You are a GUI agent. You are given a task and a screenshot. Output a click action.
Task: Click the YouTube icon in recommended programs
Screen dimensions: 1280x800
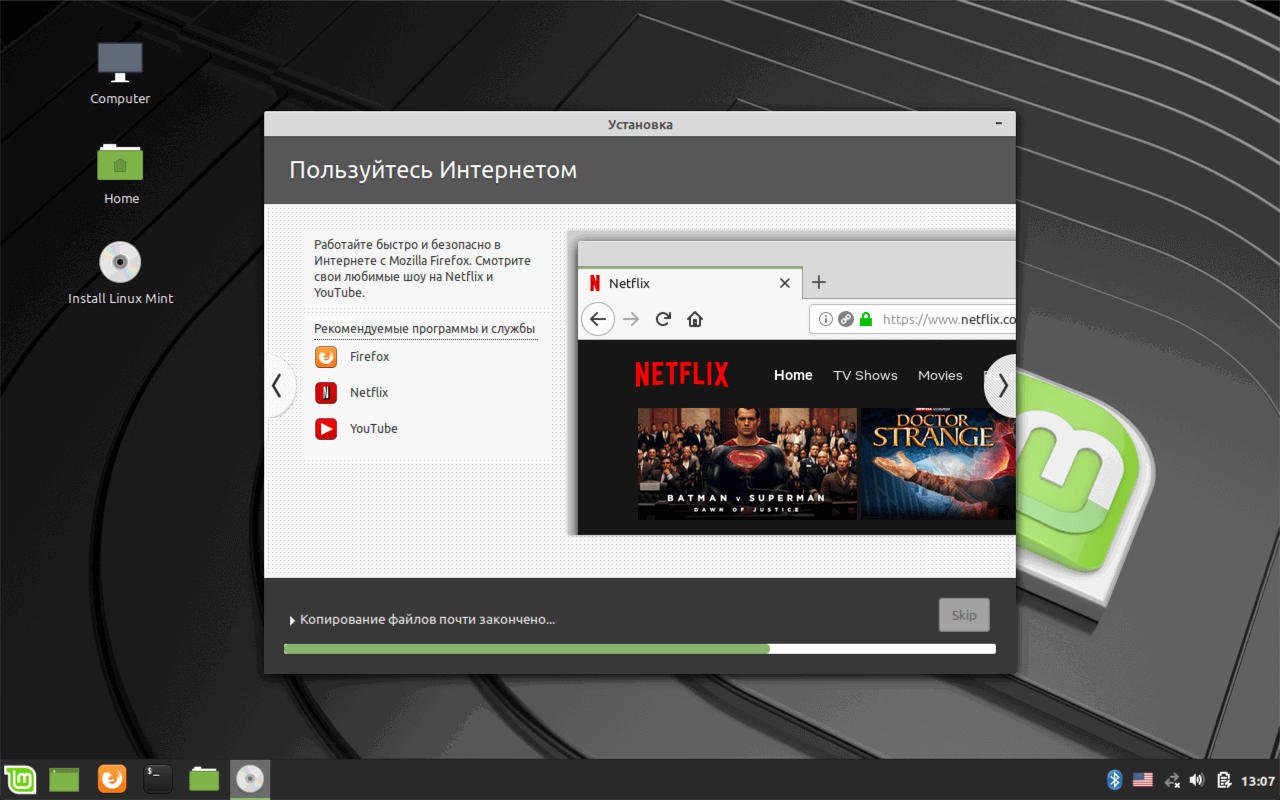(x=326, y=429)
